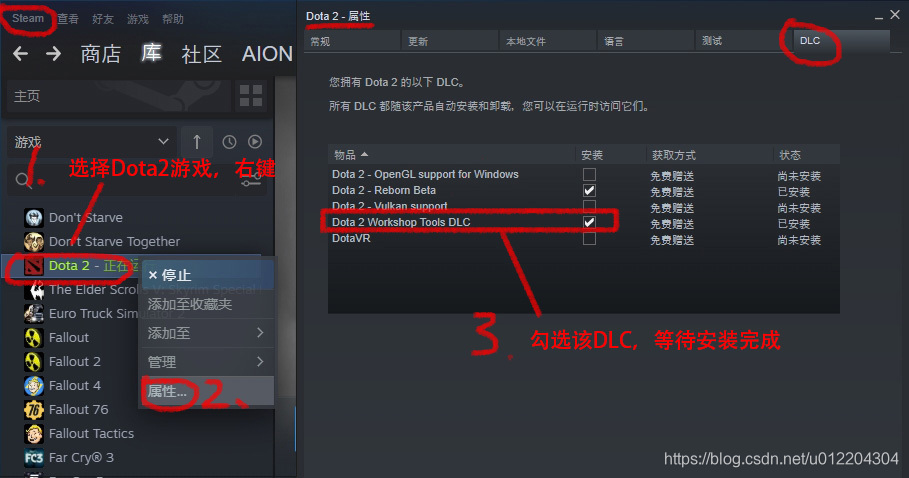The width and height of the screenshot is (909, 478).
Task: Uncheck the Reborn Beta DLC
Action: click(x=589, y=191)
